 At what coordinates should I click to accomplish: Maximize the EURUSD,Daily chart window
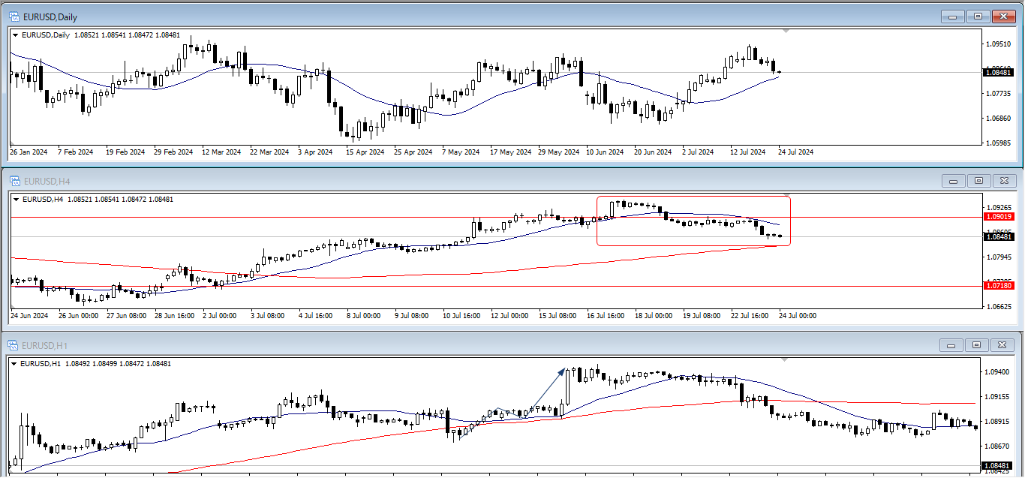[978, 16]
